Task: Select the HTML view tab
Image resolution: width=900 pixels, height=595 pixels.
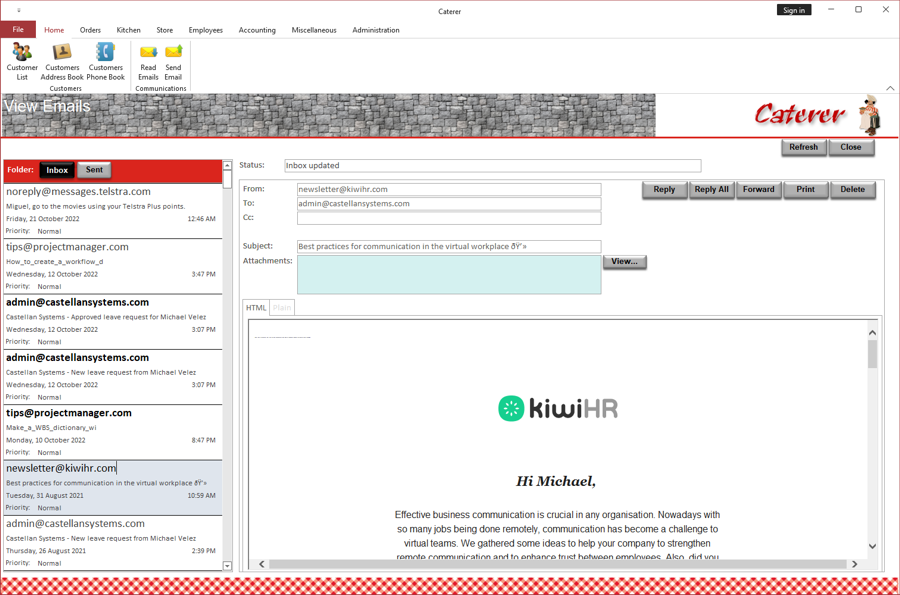Action: (256, 308)
